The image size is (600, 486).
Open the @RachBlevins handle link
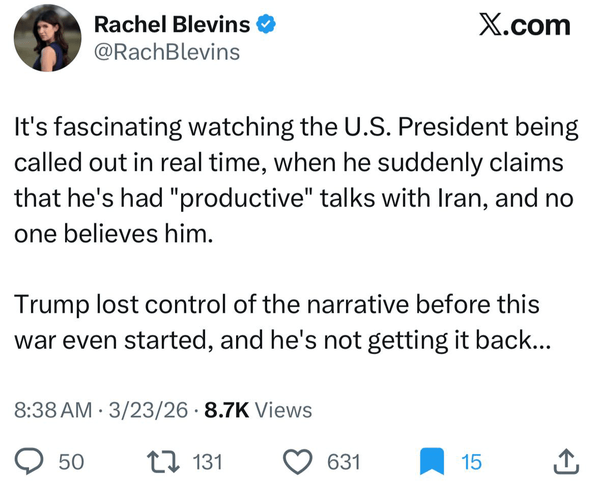tap(167, 52)
